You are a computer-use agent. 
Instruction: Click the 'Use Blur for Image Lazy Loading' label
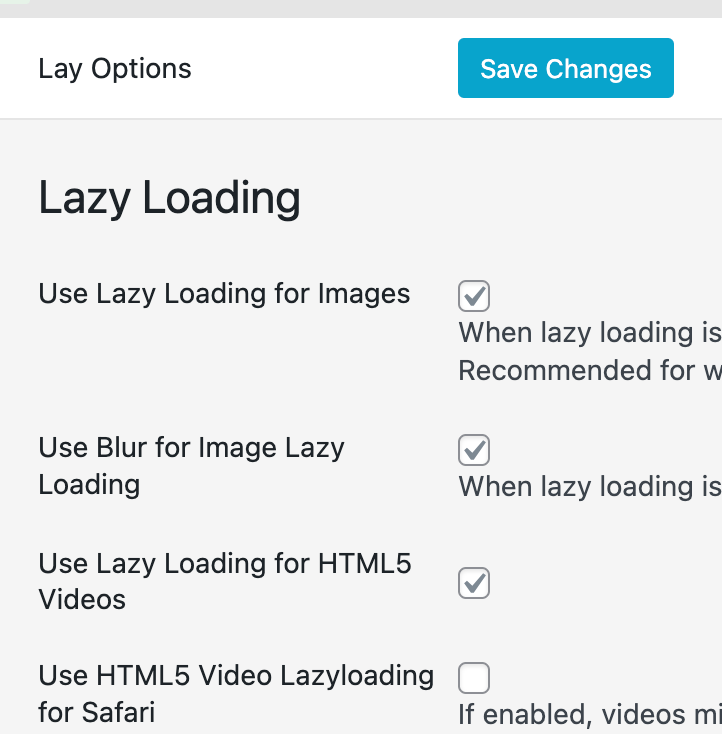point(191,465)
